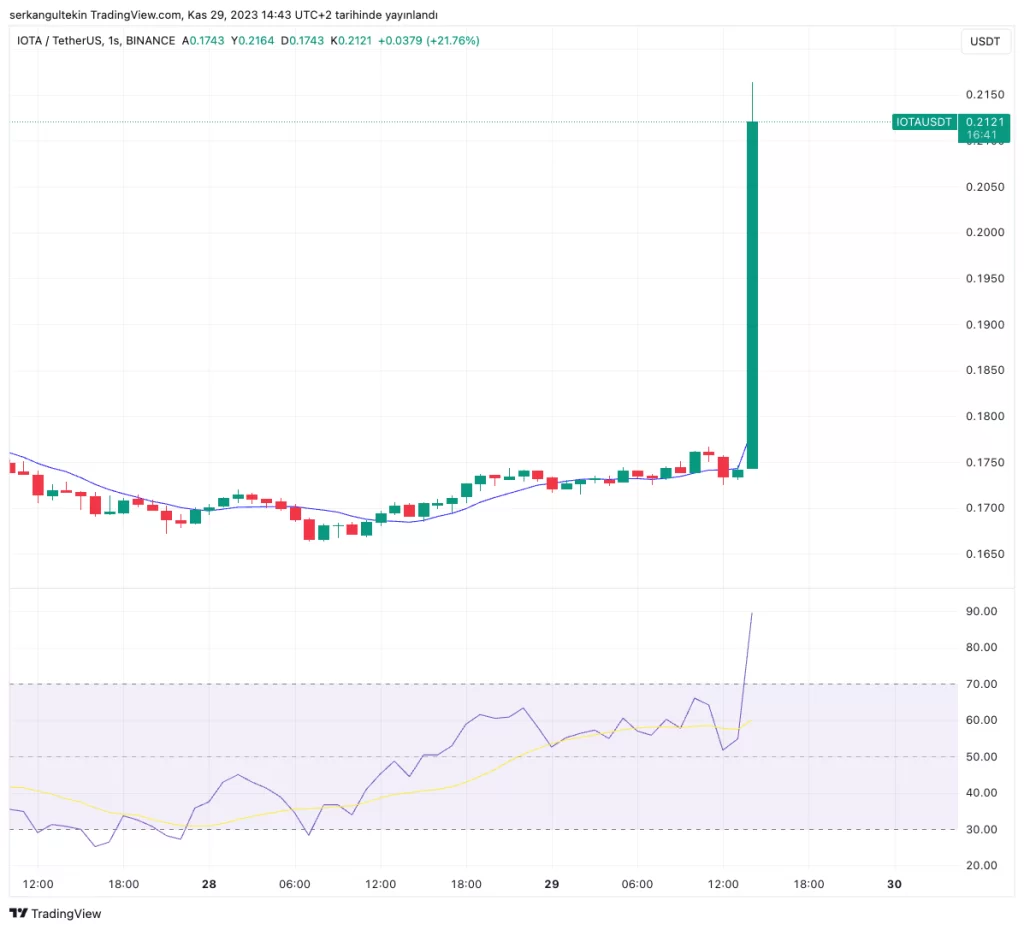The image size is (1024, 930).
Task: Select the 30 date marker on time axis
Action: tap(894, 884)
